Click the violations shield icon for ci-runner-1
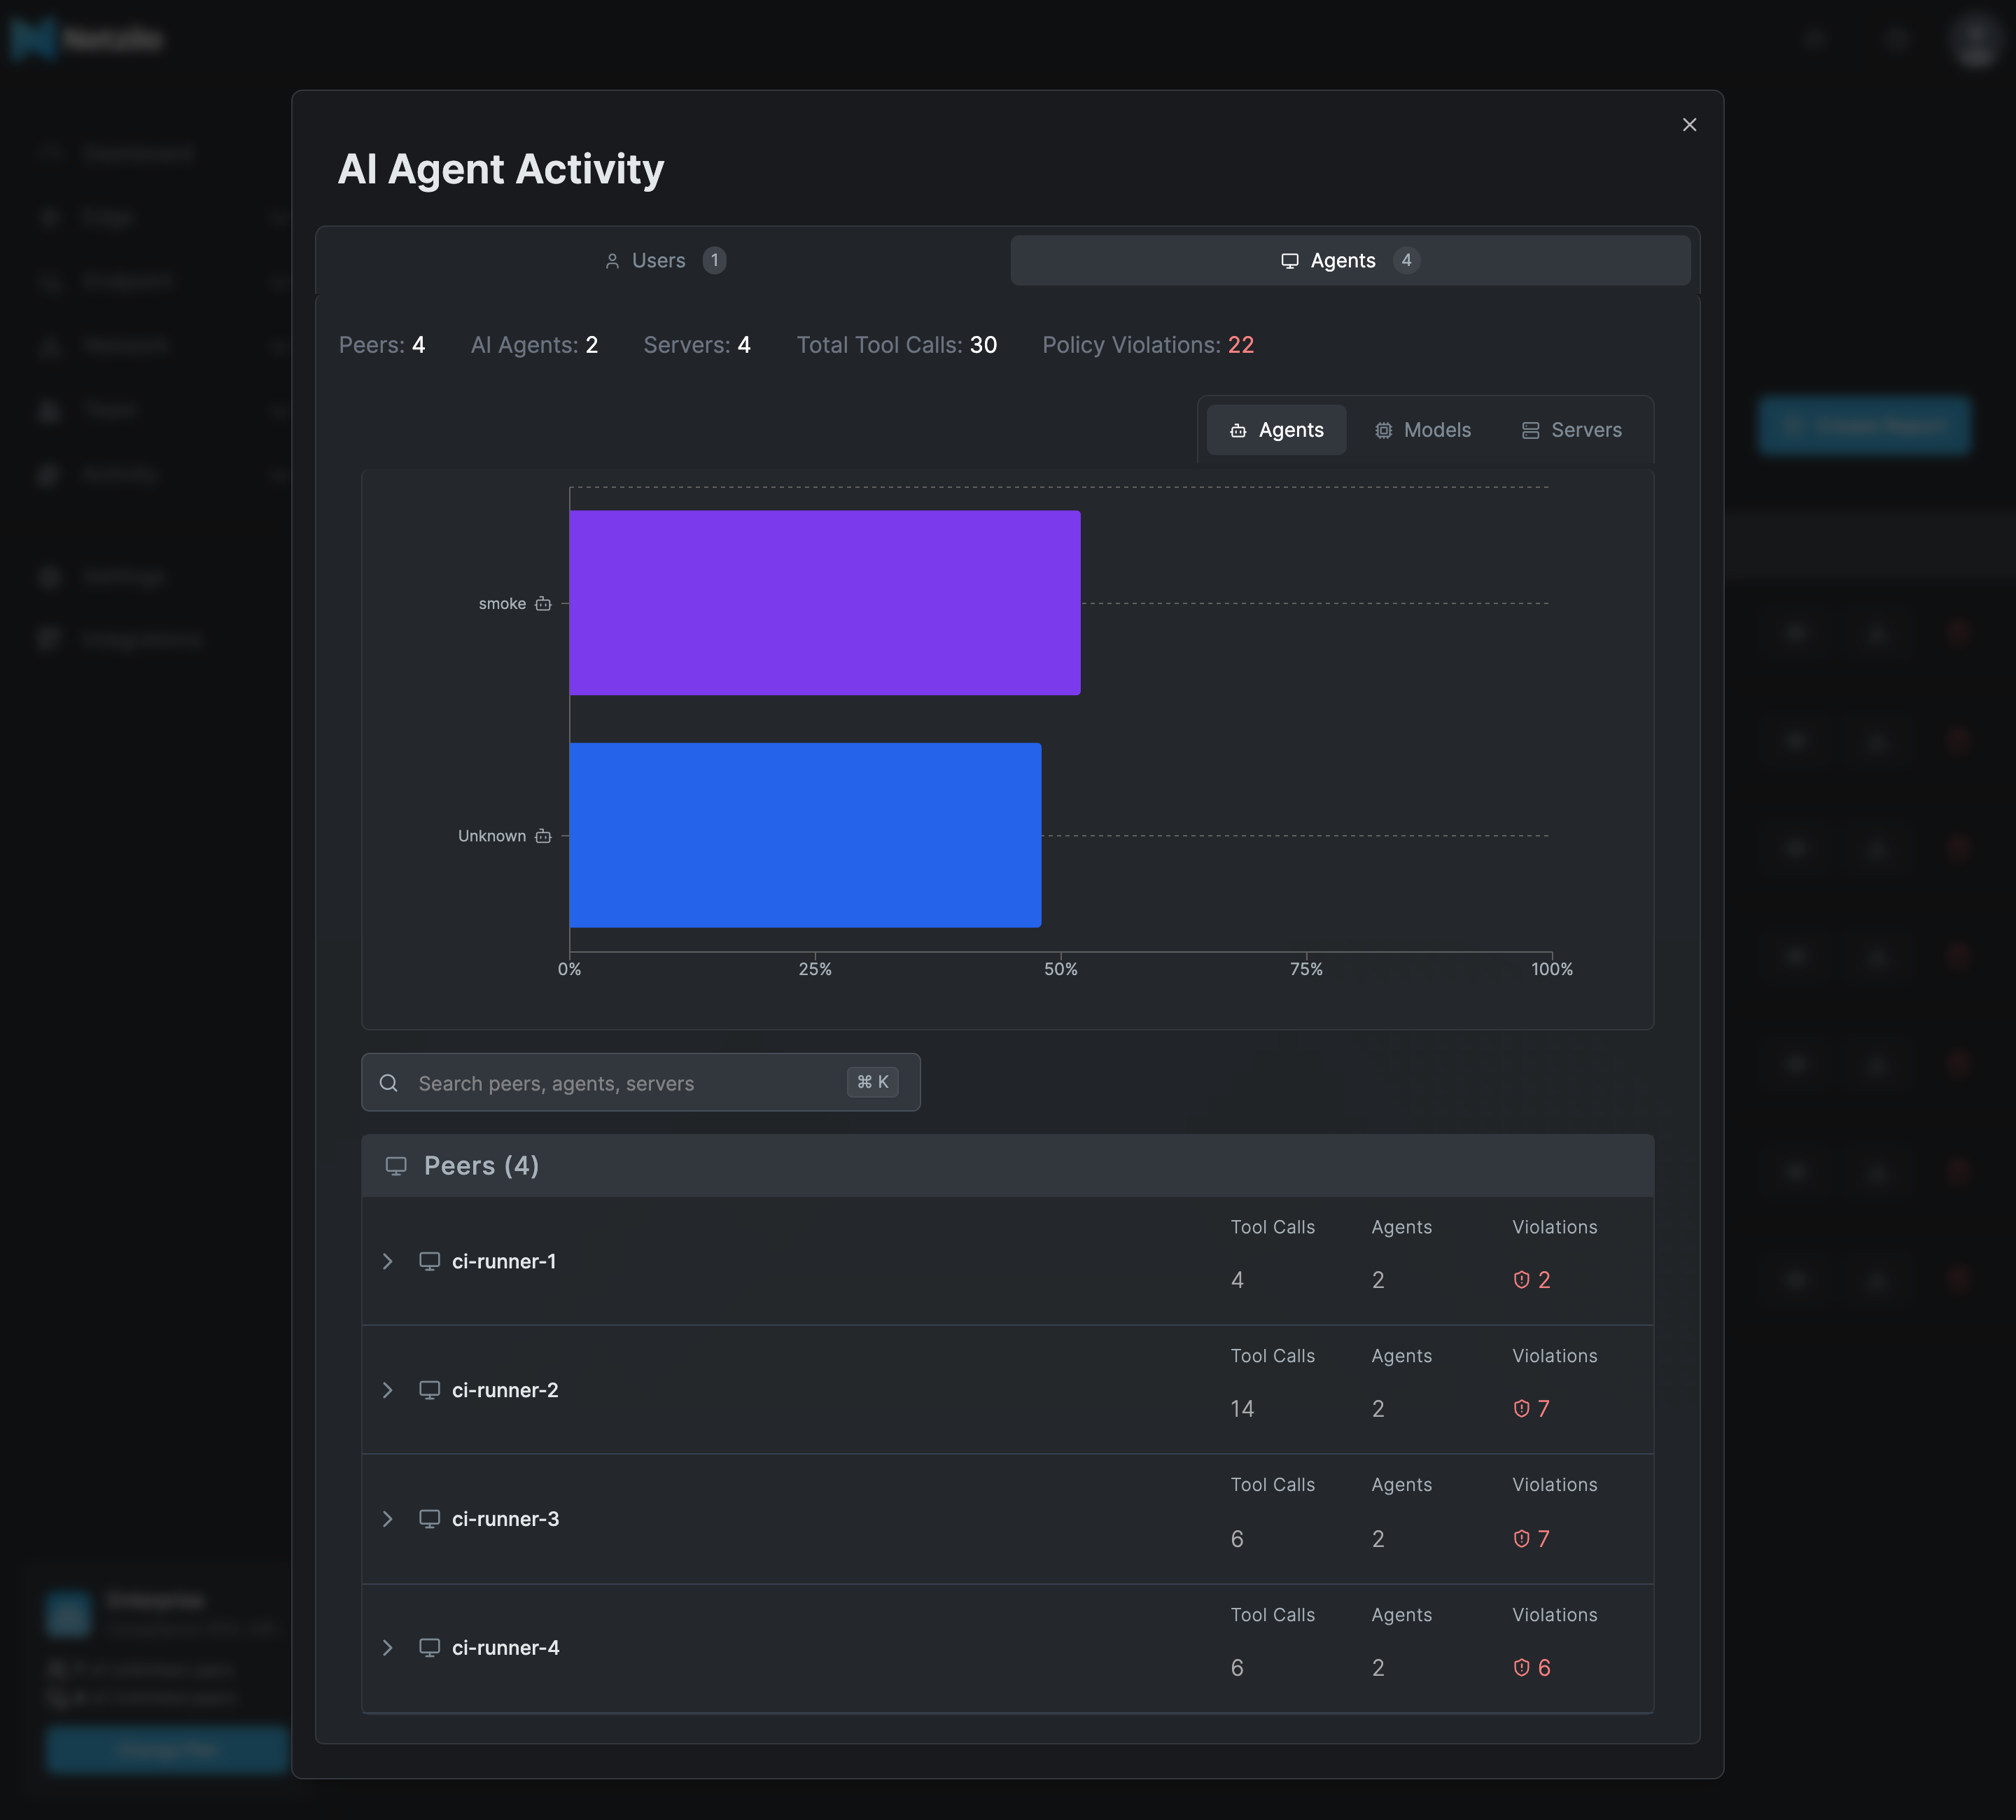The width and height of the screenshot is (2016, 1820). 1521,1280
